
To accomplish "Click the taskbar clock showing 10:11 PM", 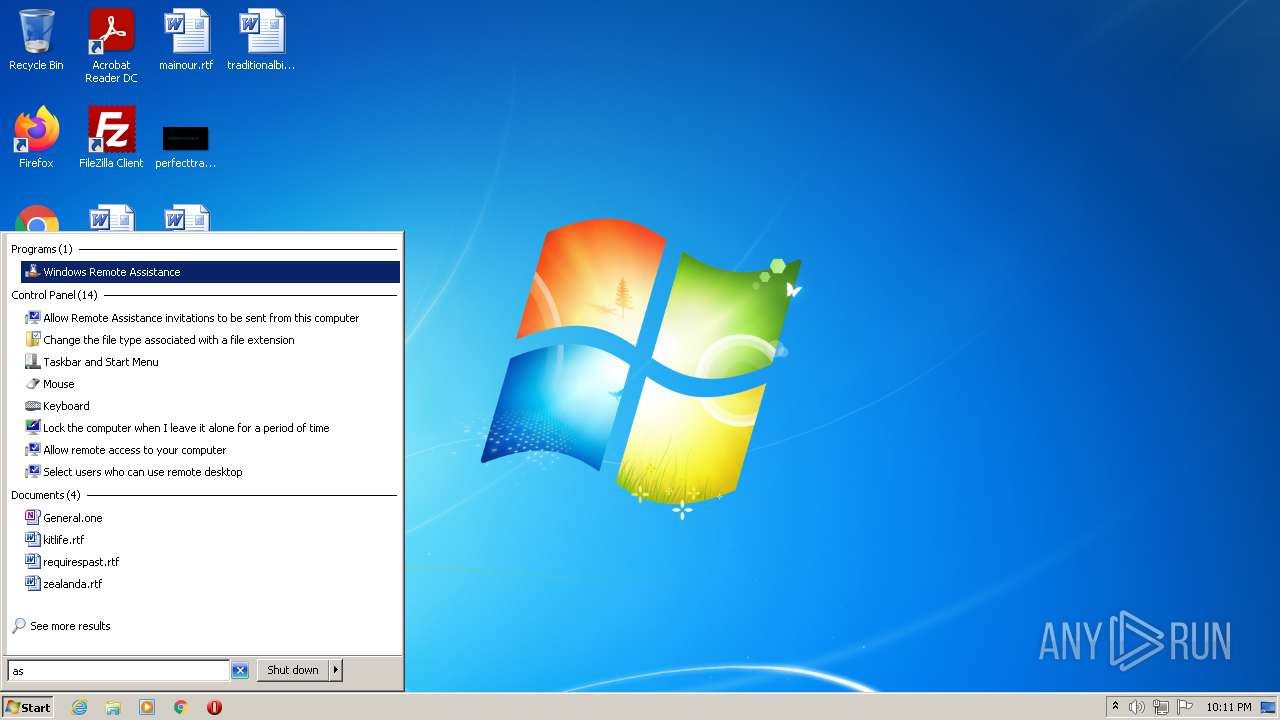I will (x=1228, y=707).
